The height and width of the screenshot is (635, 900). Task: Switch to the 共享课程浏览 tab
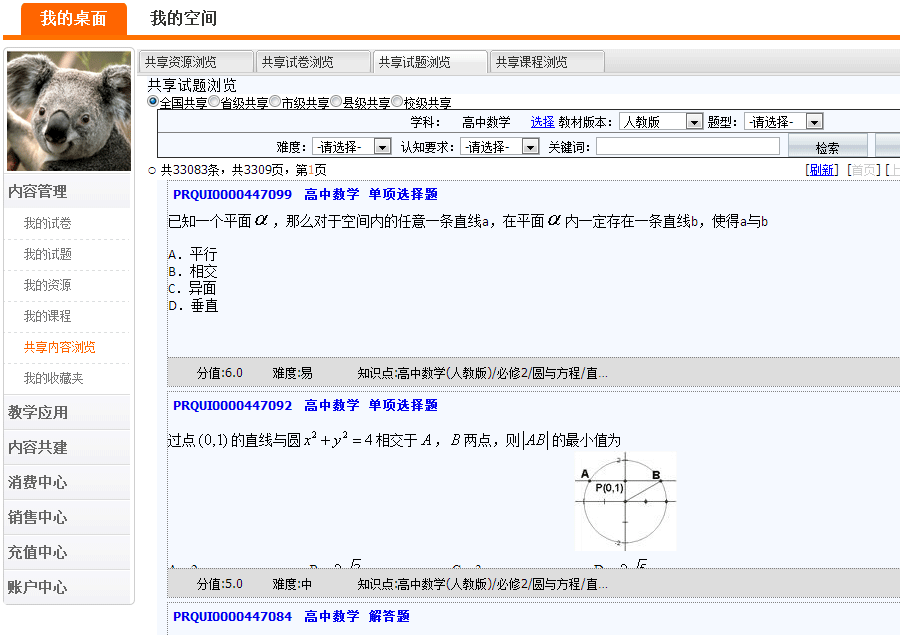point(546,62)
